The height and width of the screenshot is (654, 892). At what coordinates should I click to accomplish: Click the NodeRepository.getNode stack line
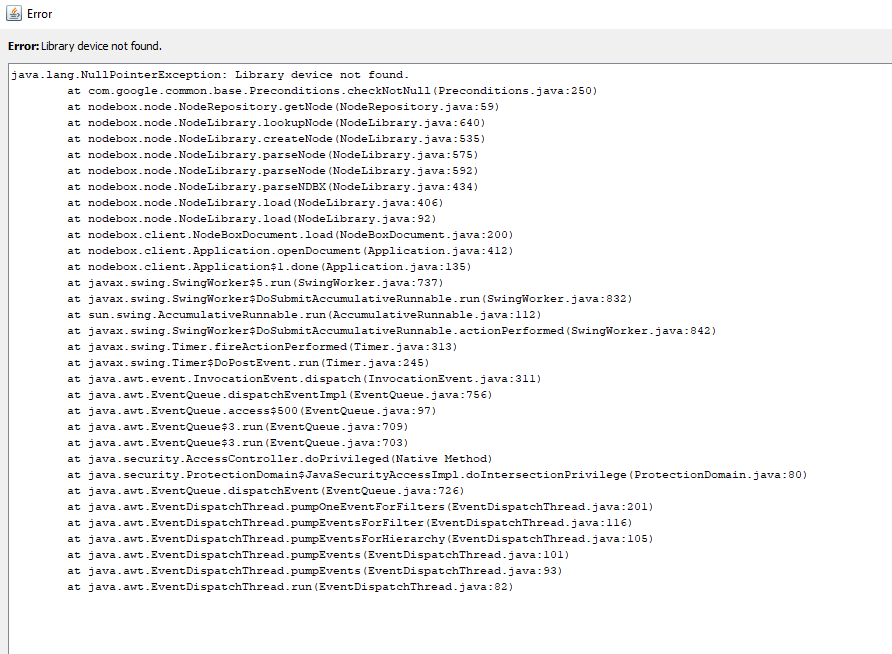[x=283, y=106]
